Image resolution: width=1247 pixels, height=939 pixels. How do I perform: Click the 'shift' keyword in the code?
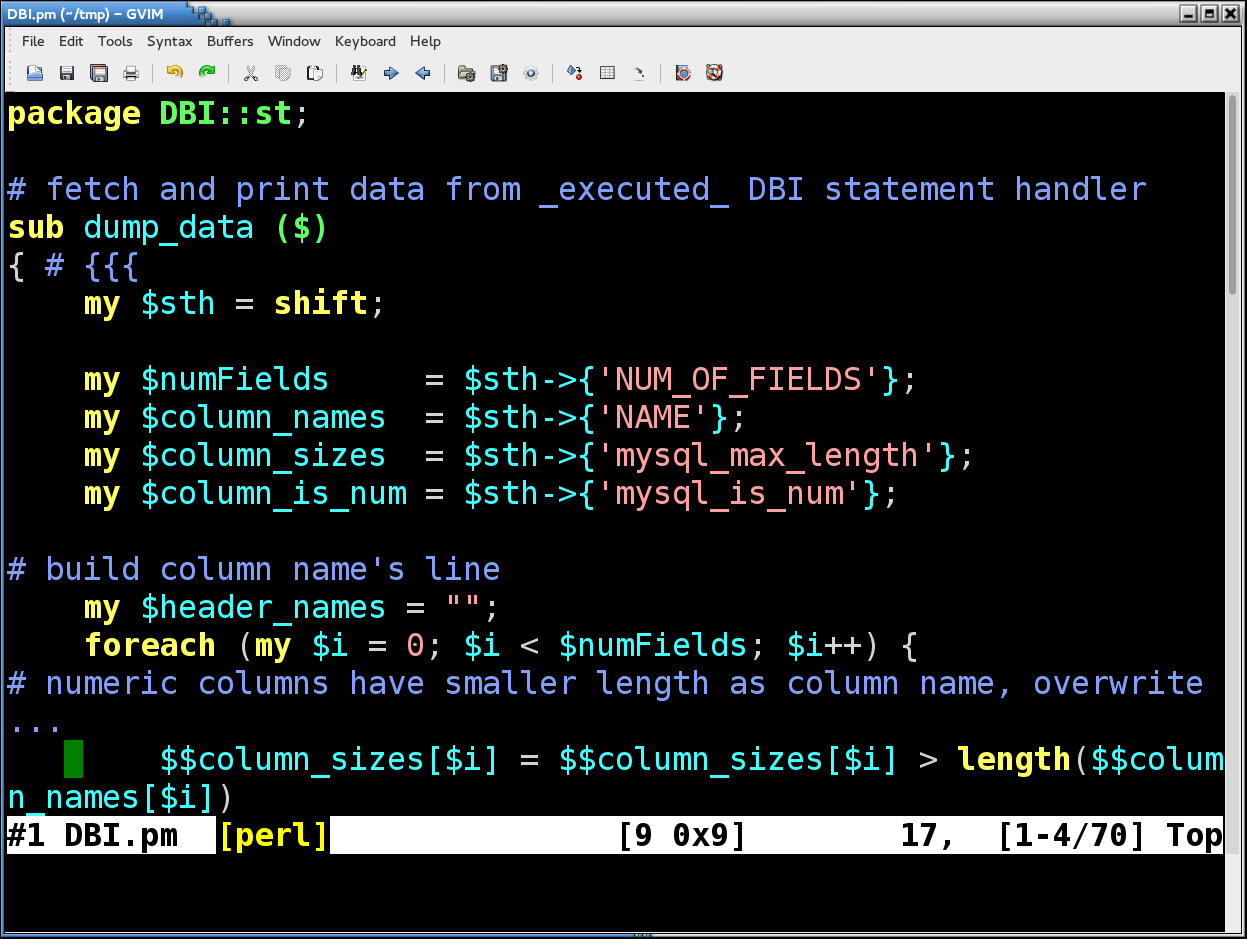pos(321,303)
